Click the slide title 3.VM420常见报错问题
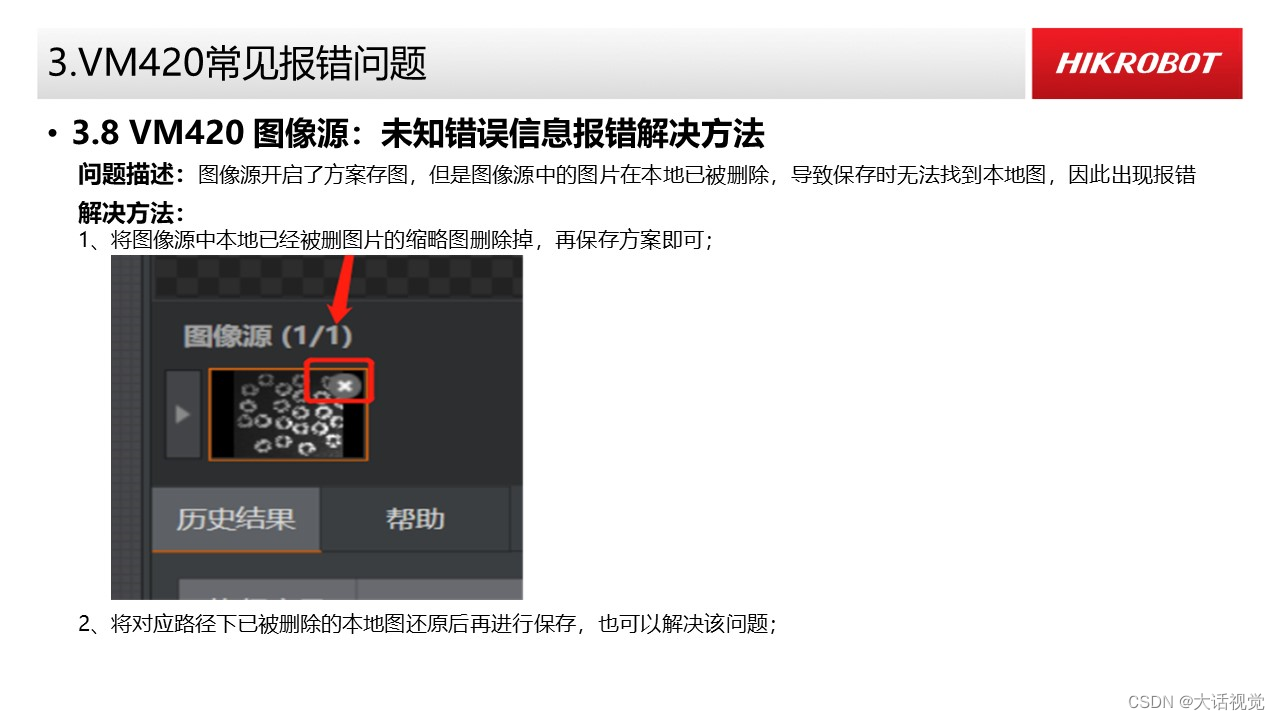 pos(238,63)
